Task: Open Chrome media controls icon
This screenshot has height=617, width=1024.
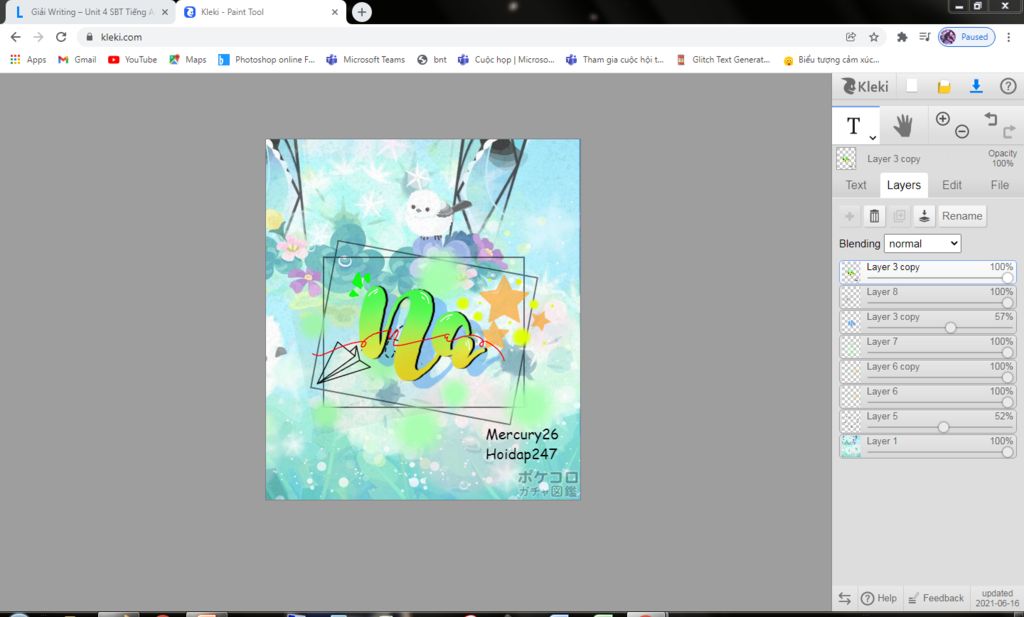Action: click(x=924, y=37)
